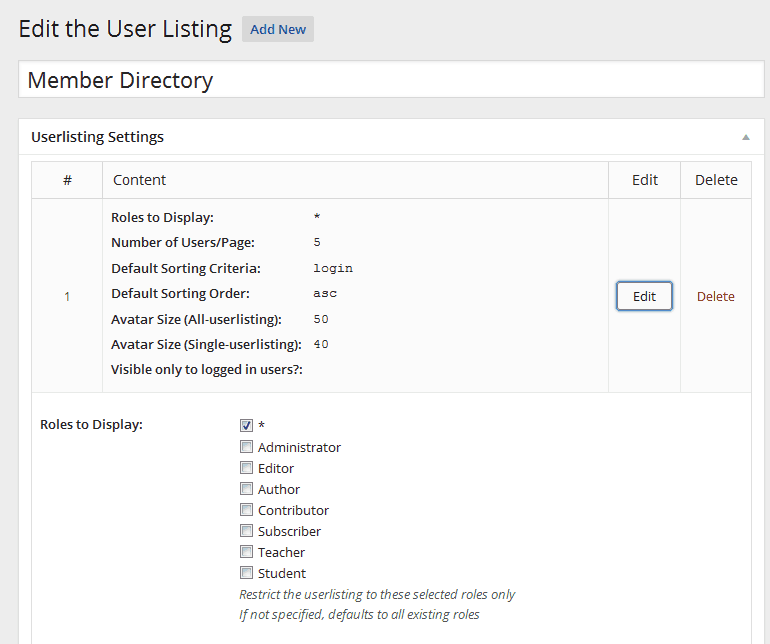
Task: Click the Content column header
Action: tap(140, 180)
